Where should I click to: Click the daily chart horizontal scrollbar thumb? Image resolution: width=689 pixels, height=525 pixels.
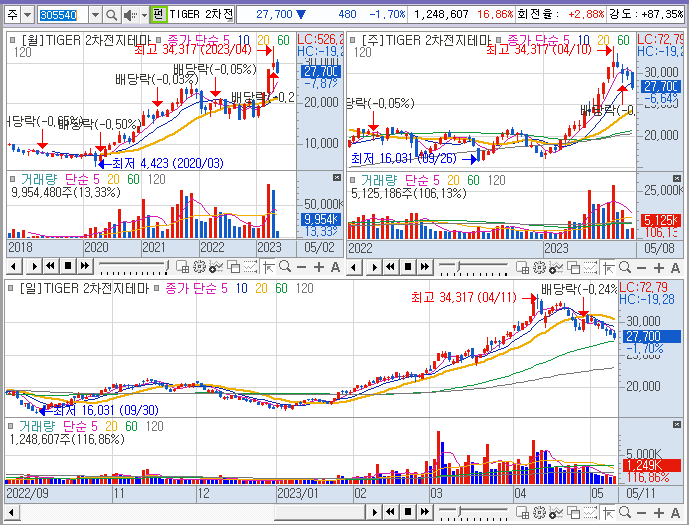[x=319, y=512]
